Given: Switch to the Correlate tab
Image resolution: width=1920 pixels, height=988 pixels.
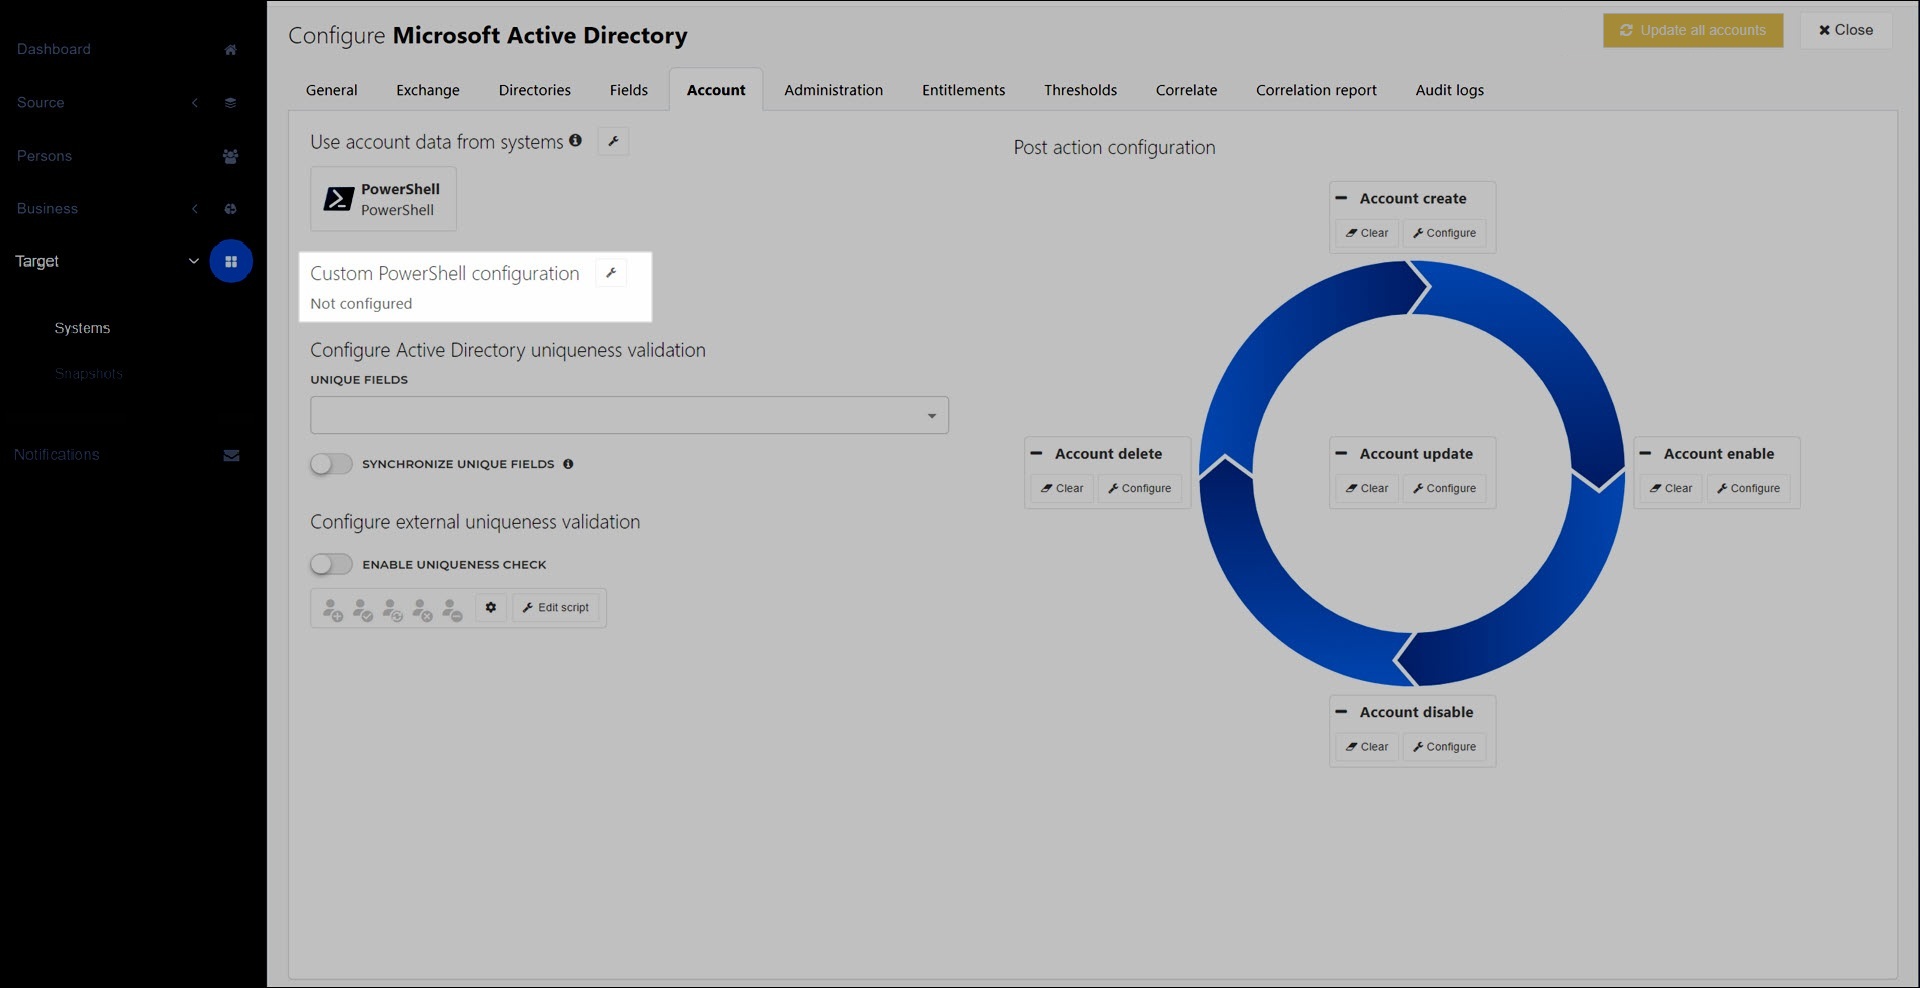Looking at the screenshot, I should pos(1187,90).
